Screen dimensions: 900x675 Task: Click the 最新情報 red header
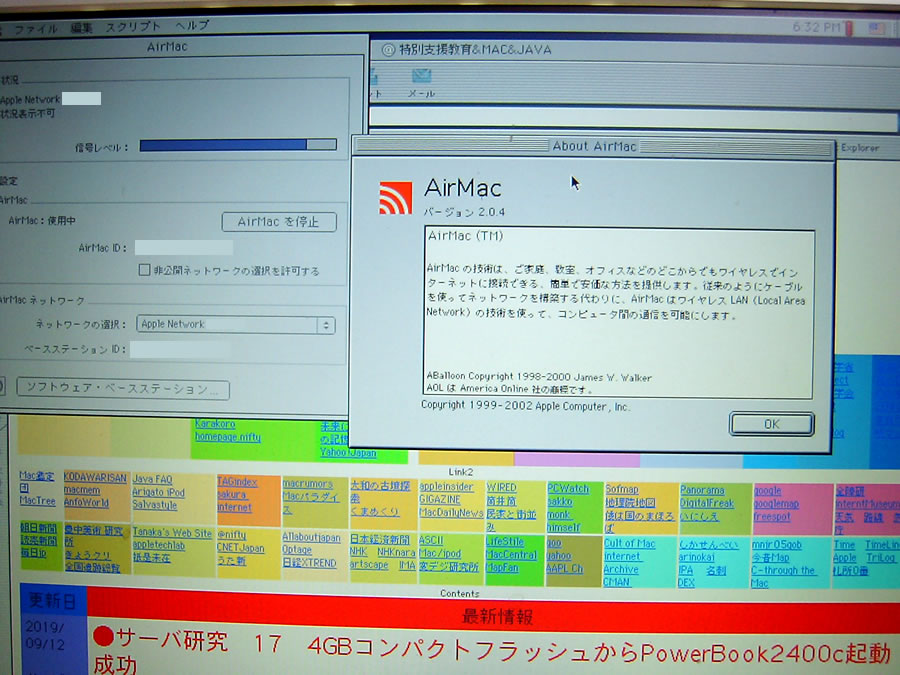pos(498,618)
